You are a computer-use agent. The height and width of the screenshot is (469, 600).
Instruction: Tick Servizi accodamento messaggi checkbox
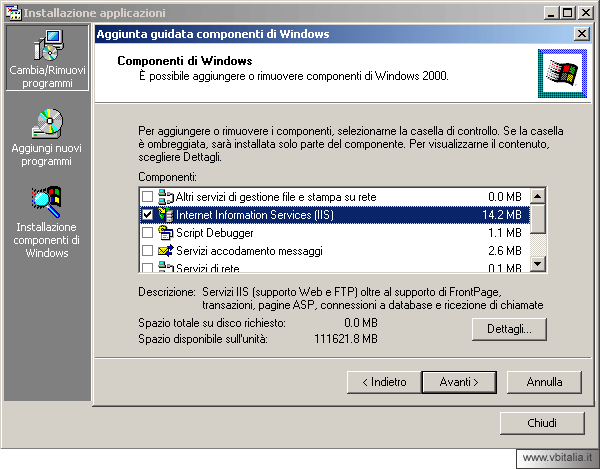[147, 251]
